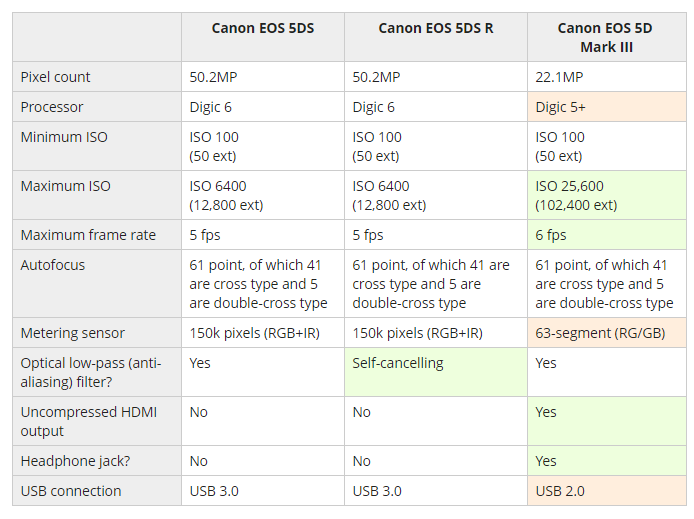Click the Digic 5+ highlighted cell
694x519 pixels.
click(607, 107)
